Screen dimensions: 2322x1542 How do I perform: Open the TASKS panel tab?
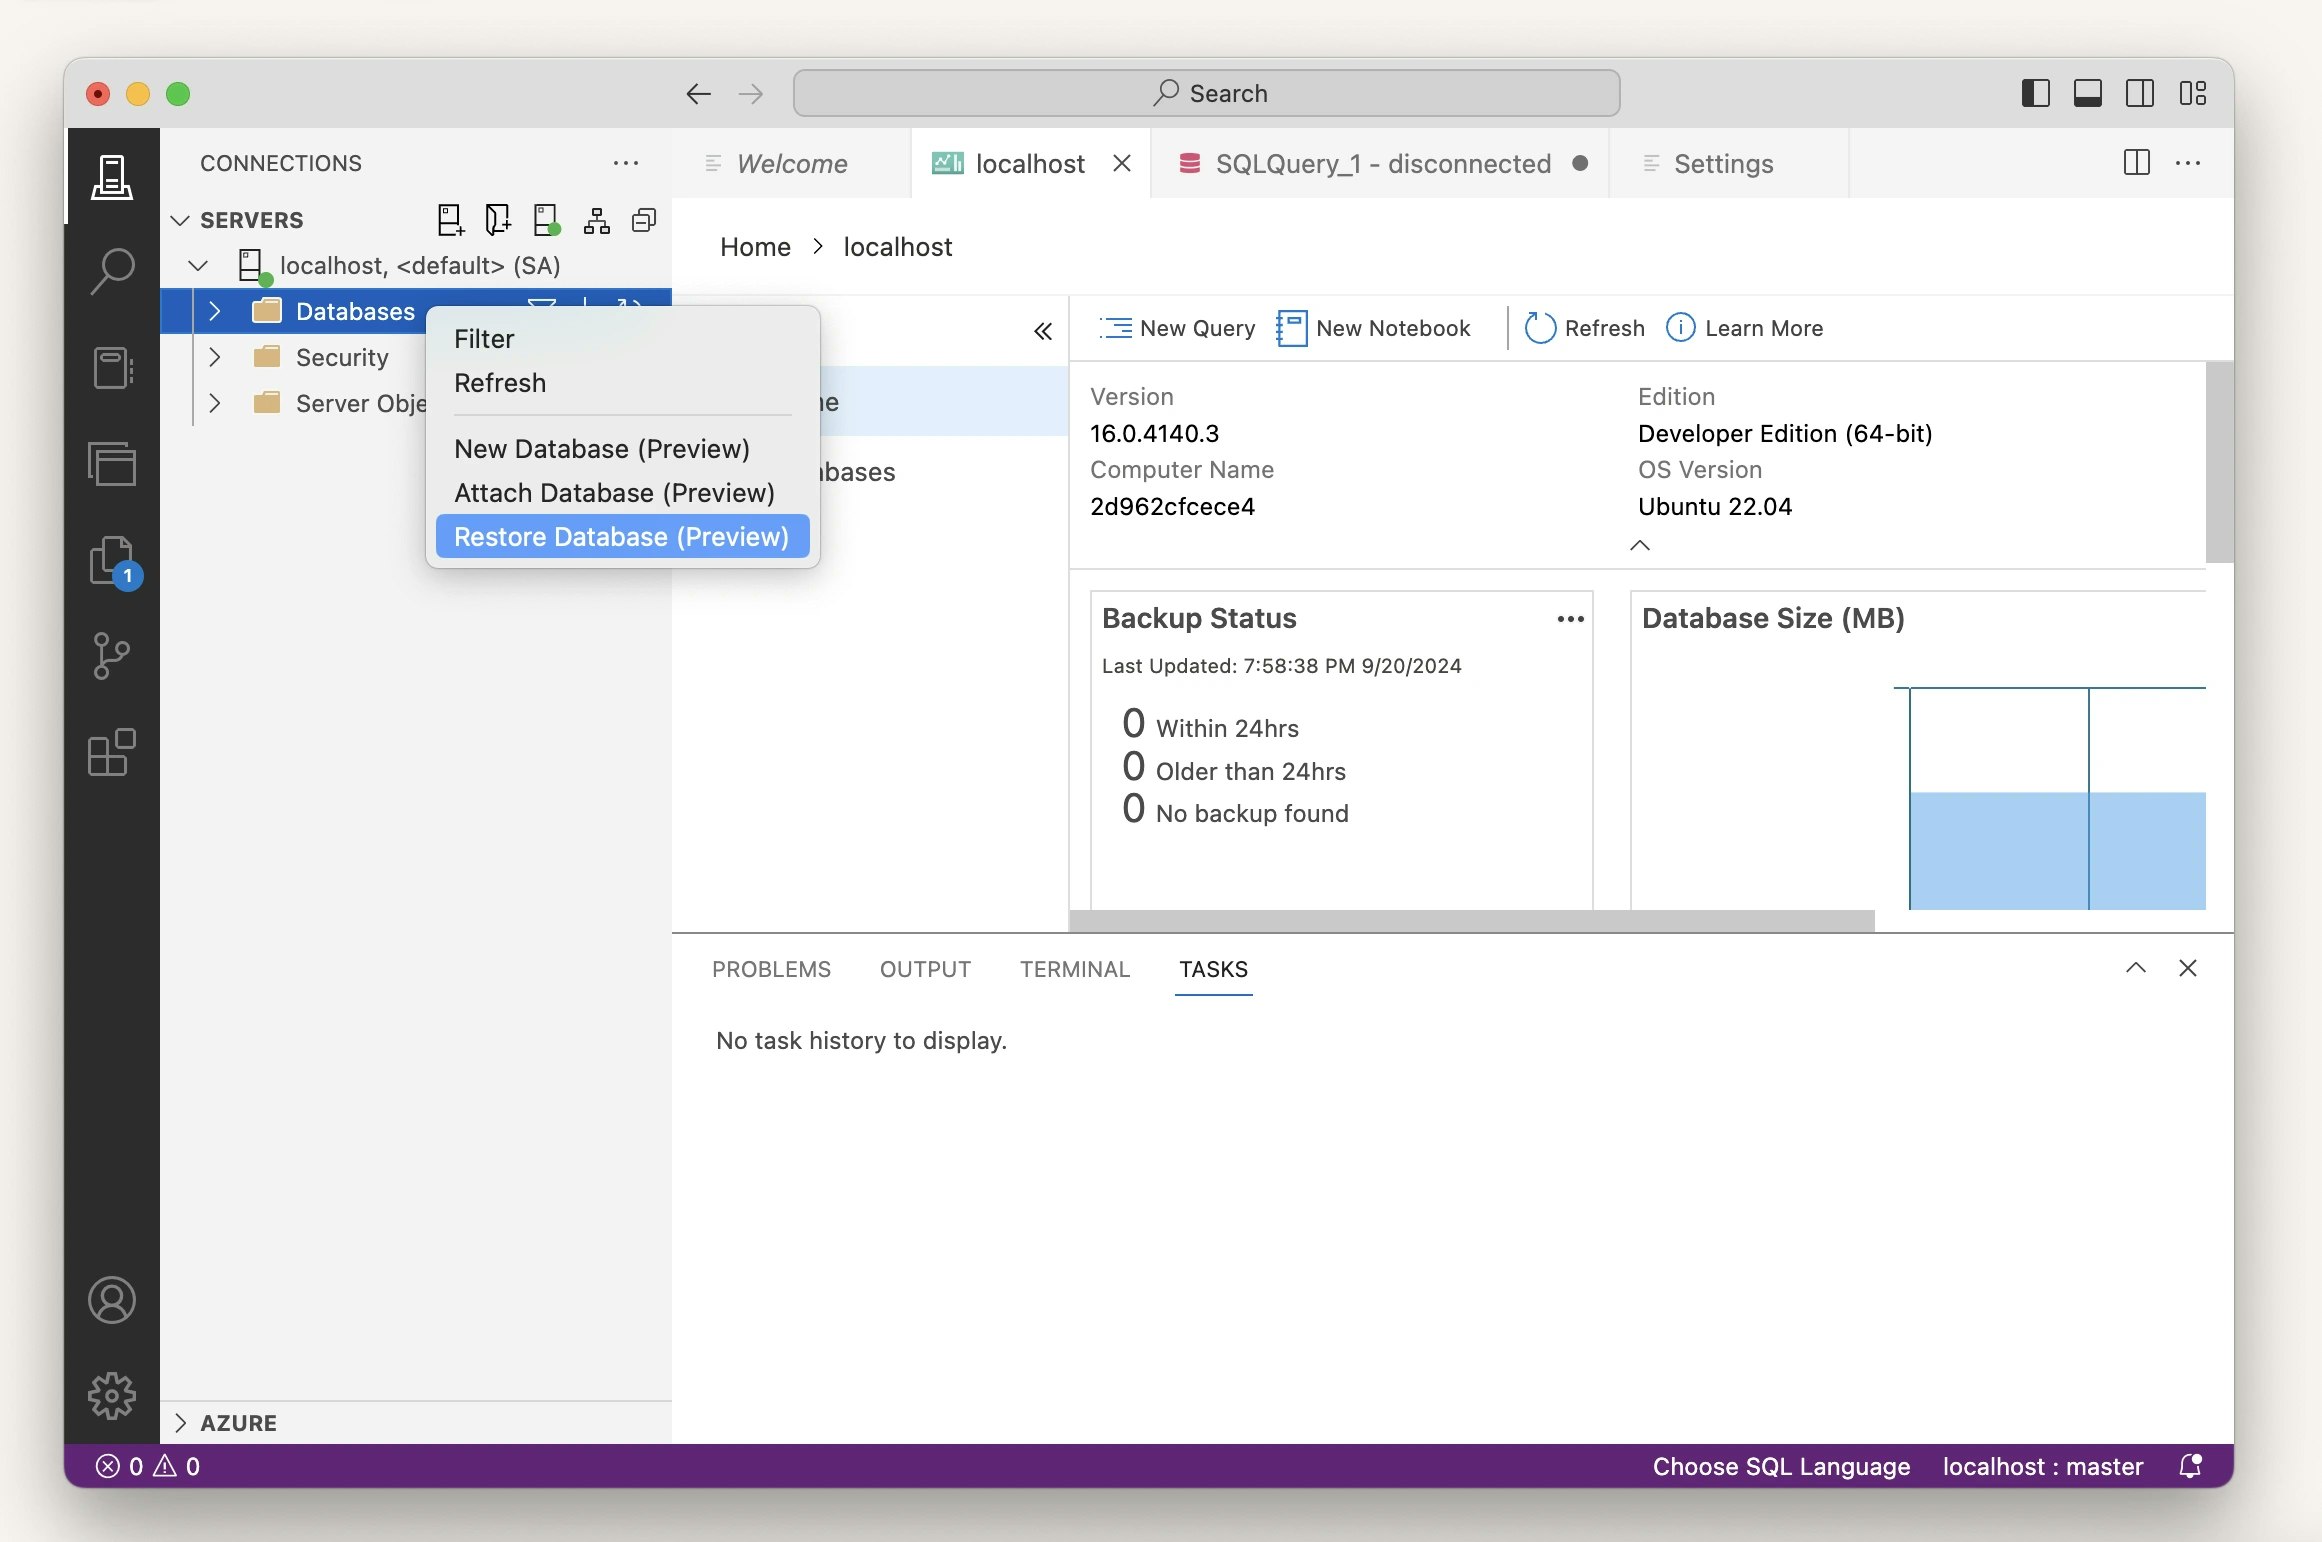1213,969
